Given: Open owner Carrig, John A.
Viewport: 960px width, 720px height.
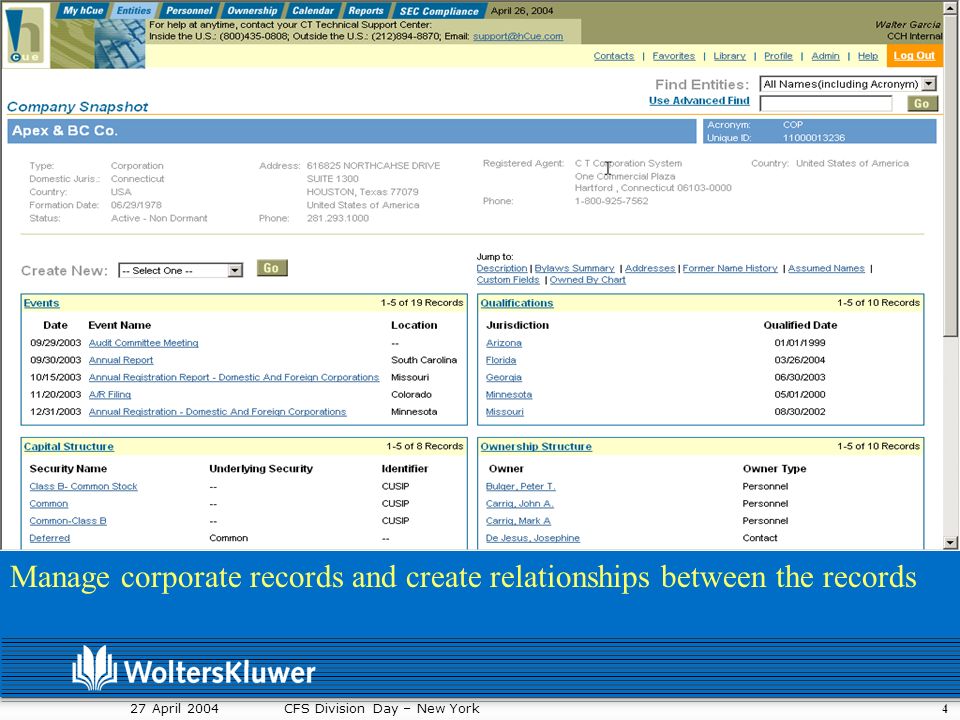Looking at the screenshot, I should pyautogui.click(x=519, y=503).
